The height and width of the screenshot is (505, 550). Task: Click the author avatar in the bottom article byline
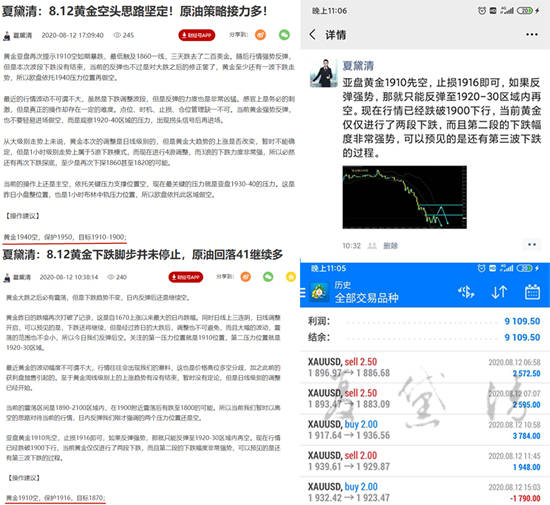(x=7, y=278)
